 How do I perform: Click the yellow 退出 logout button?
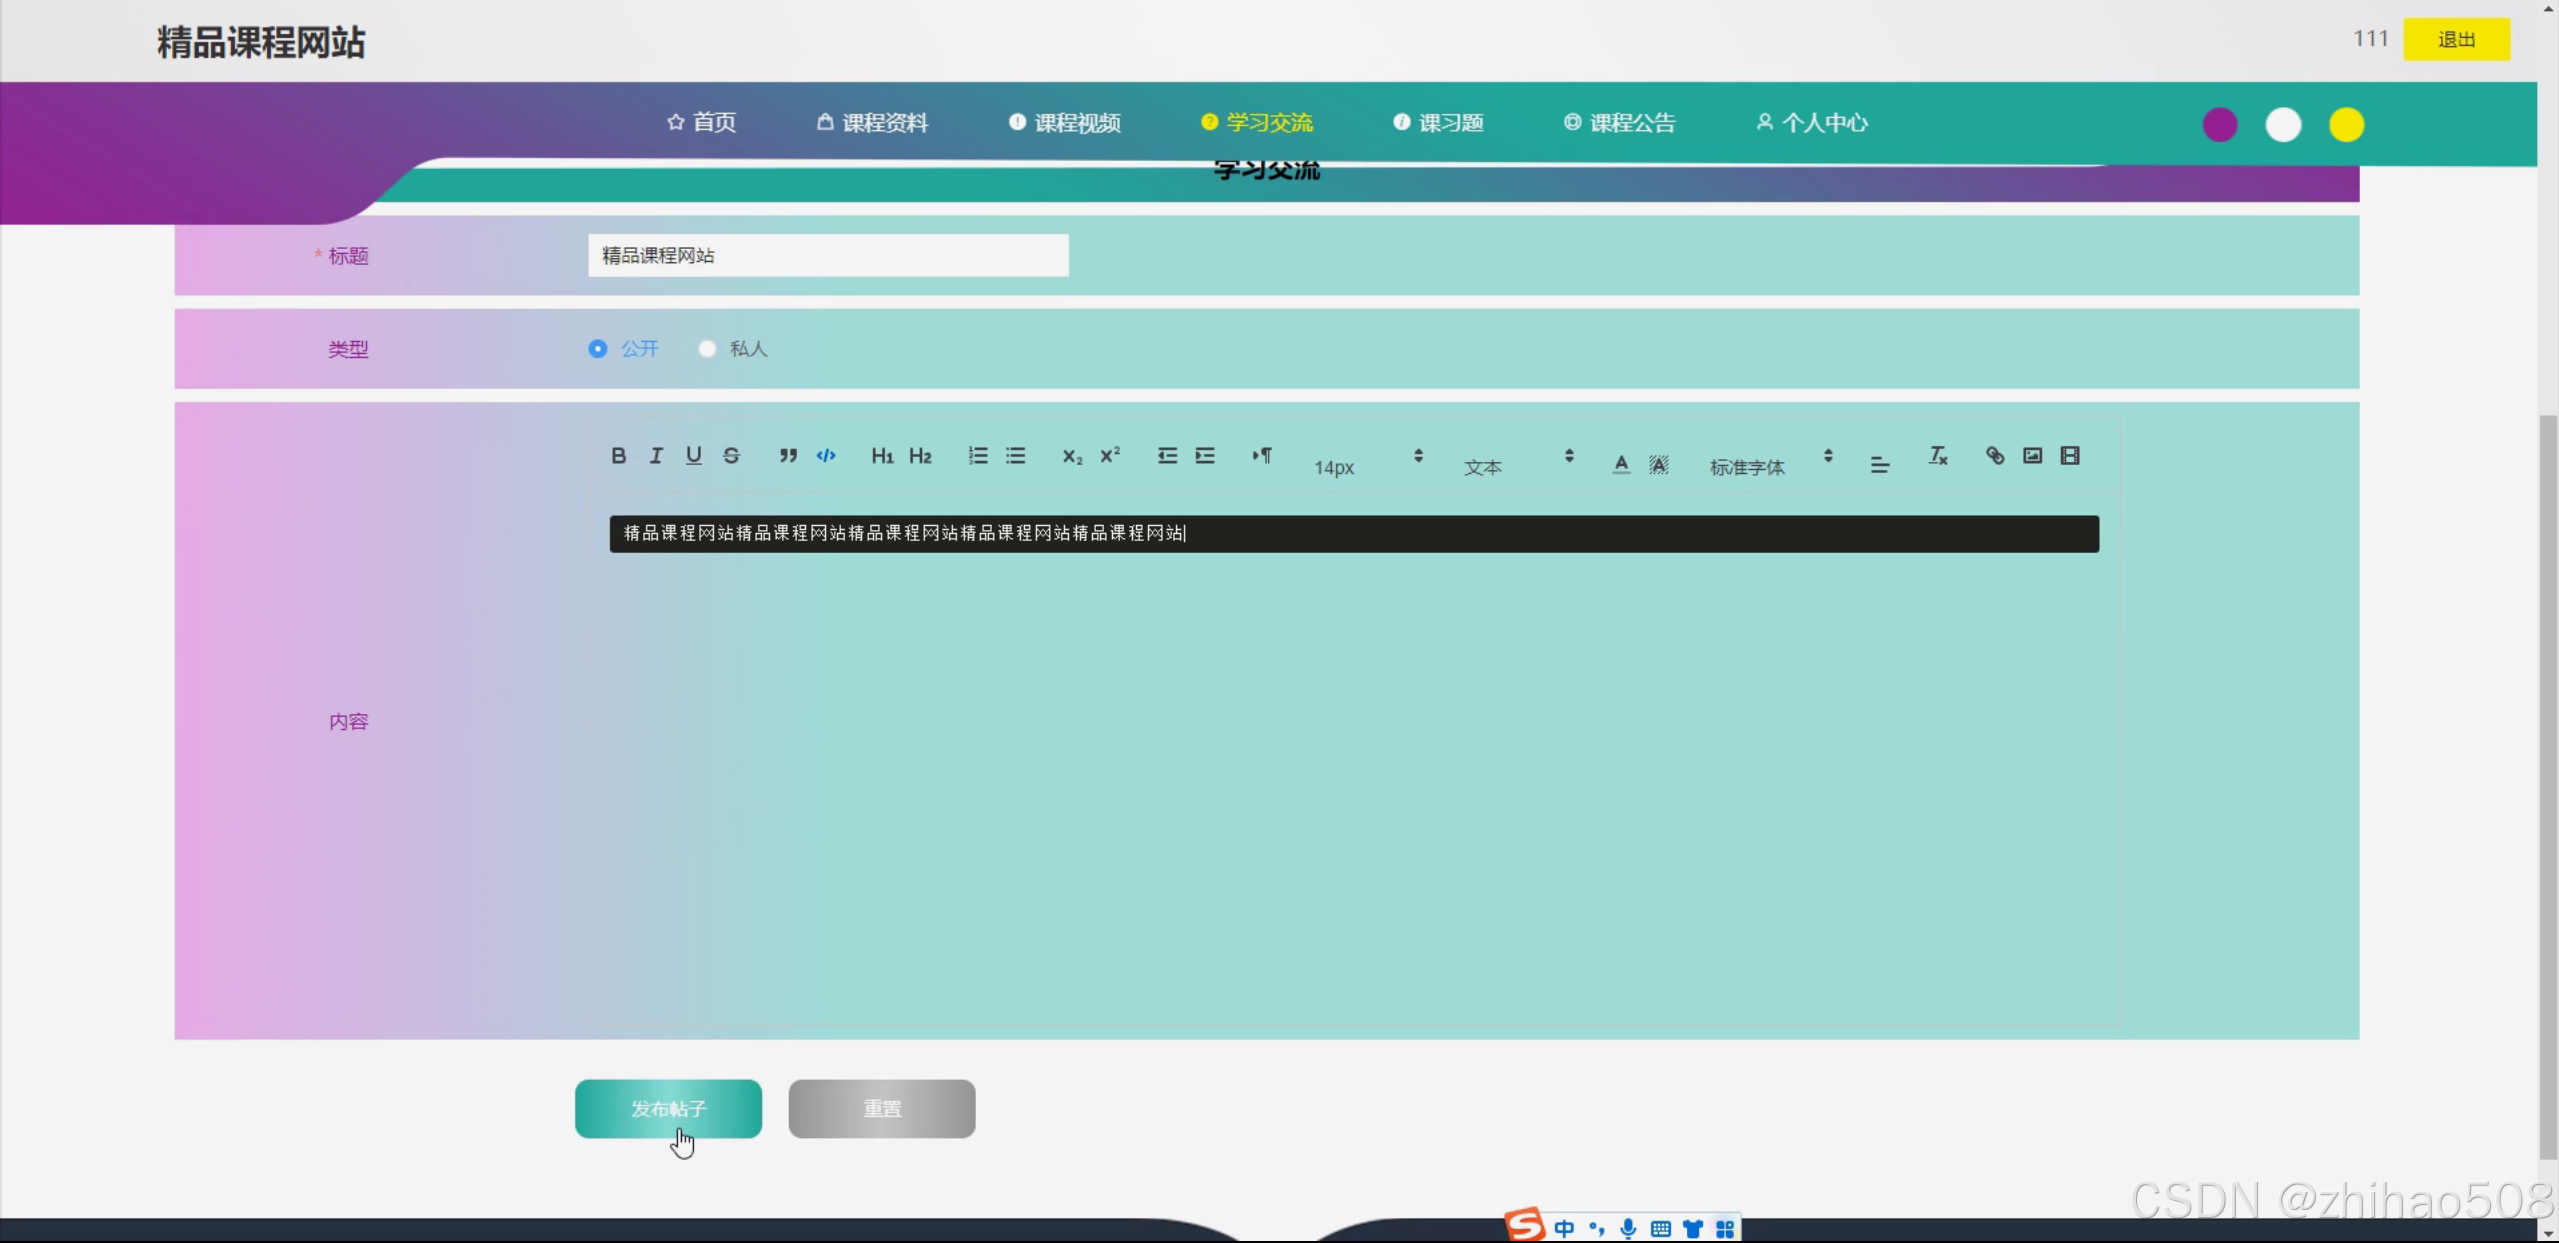[2456, 40]
